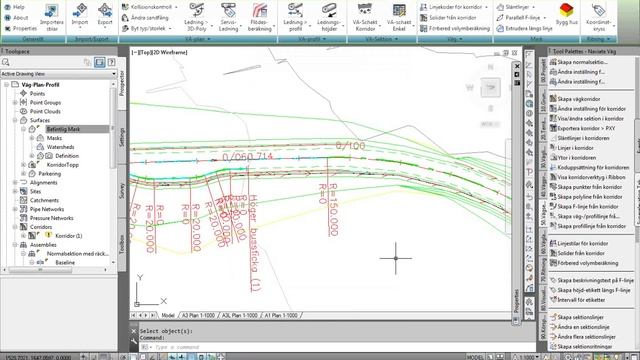640x360 pixels.
Task: Toggle the Toolspace panel display button
Action: [x=100, y=62]
